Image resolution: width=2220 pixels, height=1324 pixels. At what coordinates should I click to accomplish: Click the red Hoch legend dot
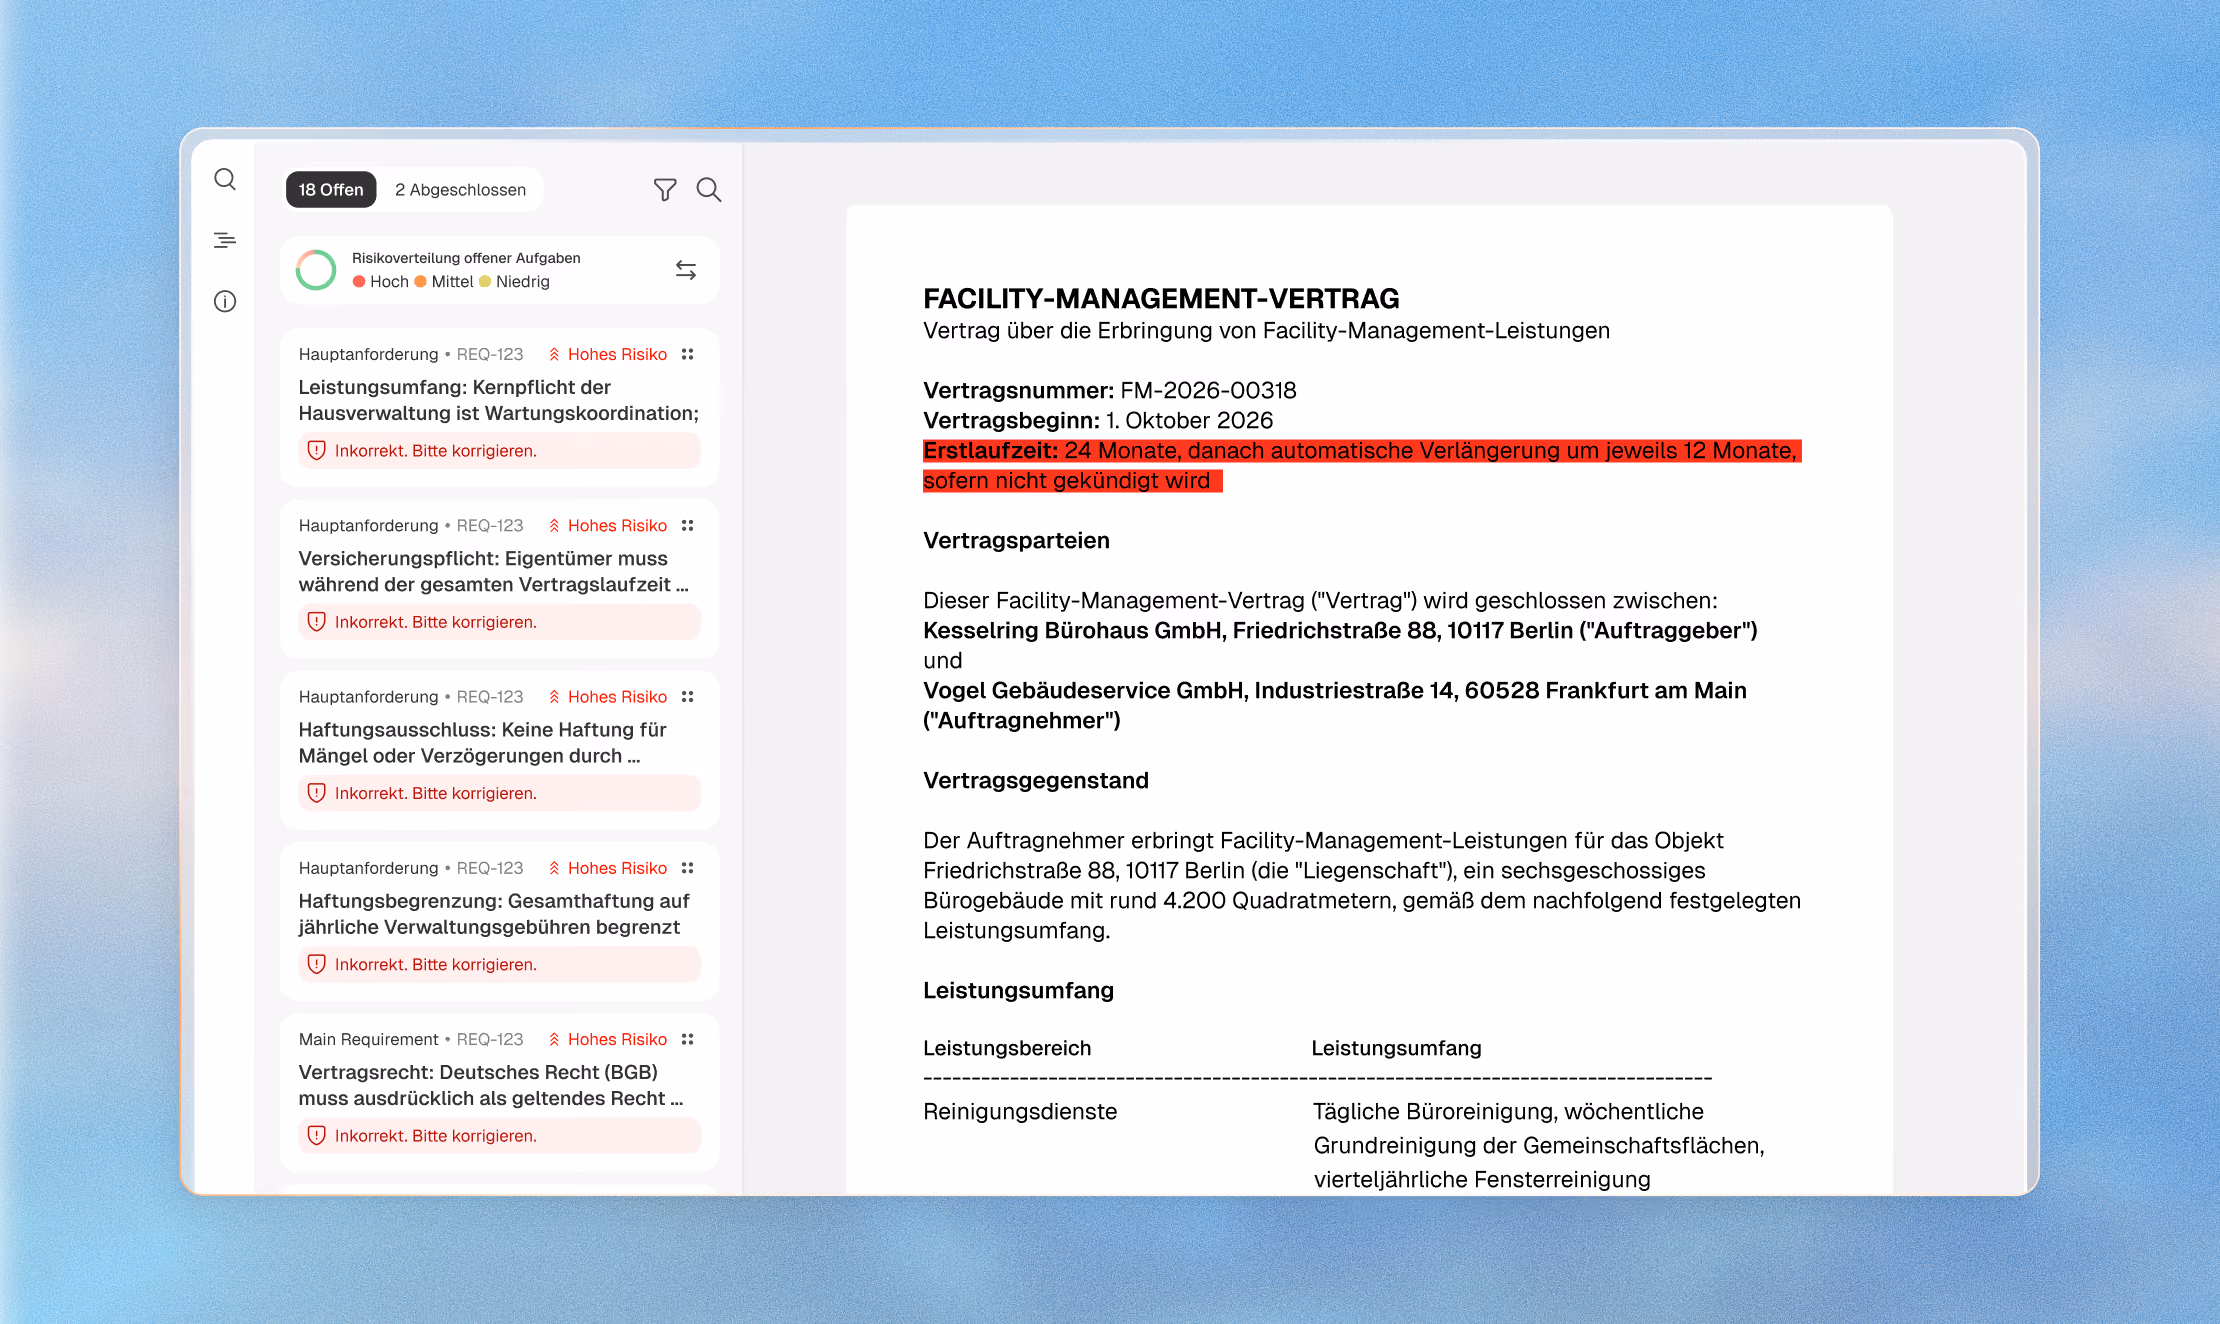359,282
